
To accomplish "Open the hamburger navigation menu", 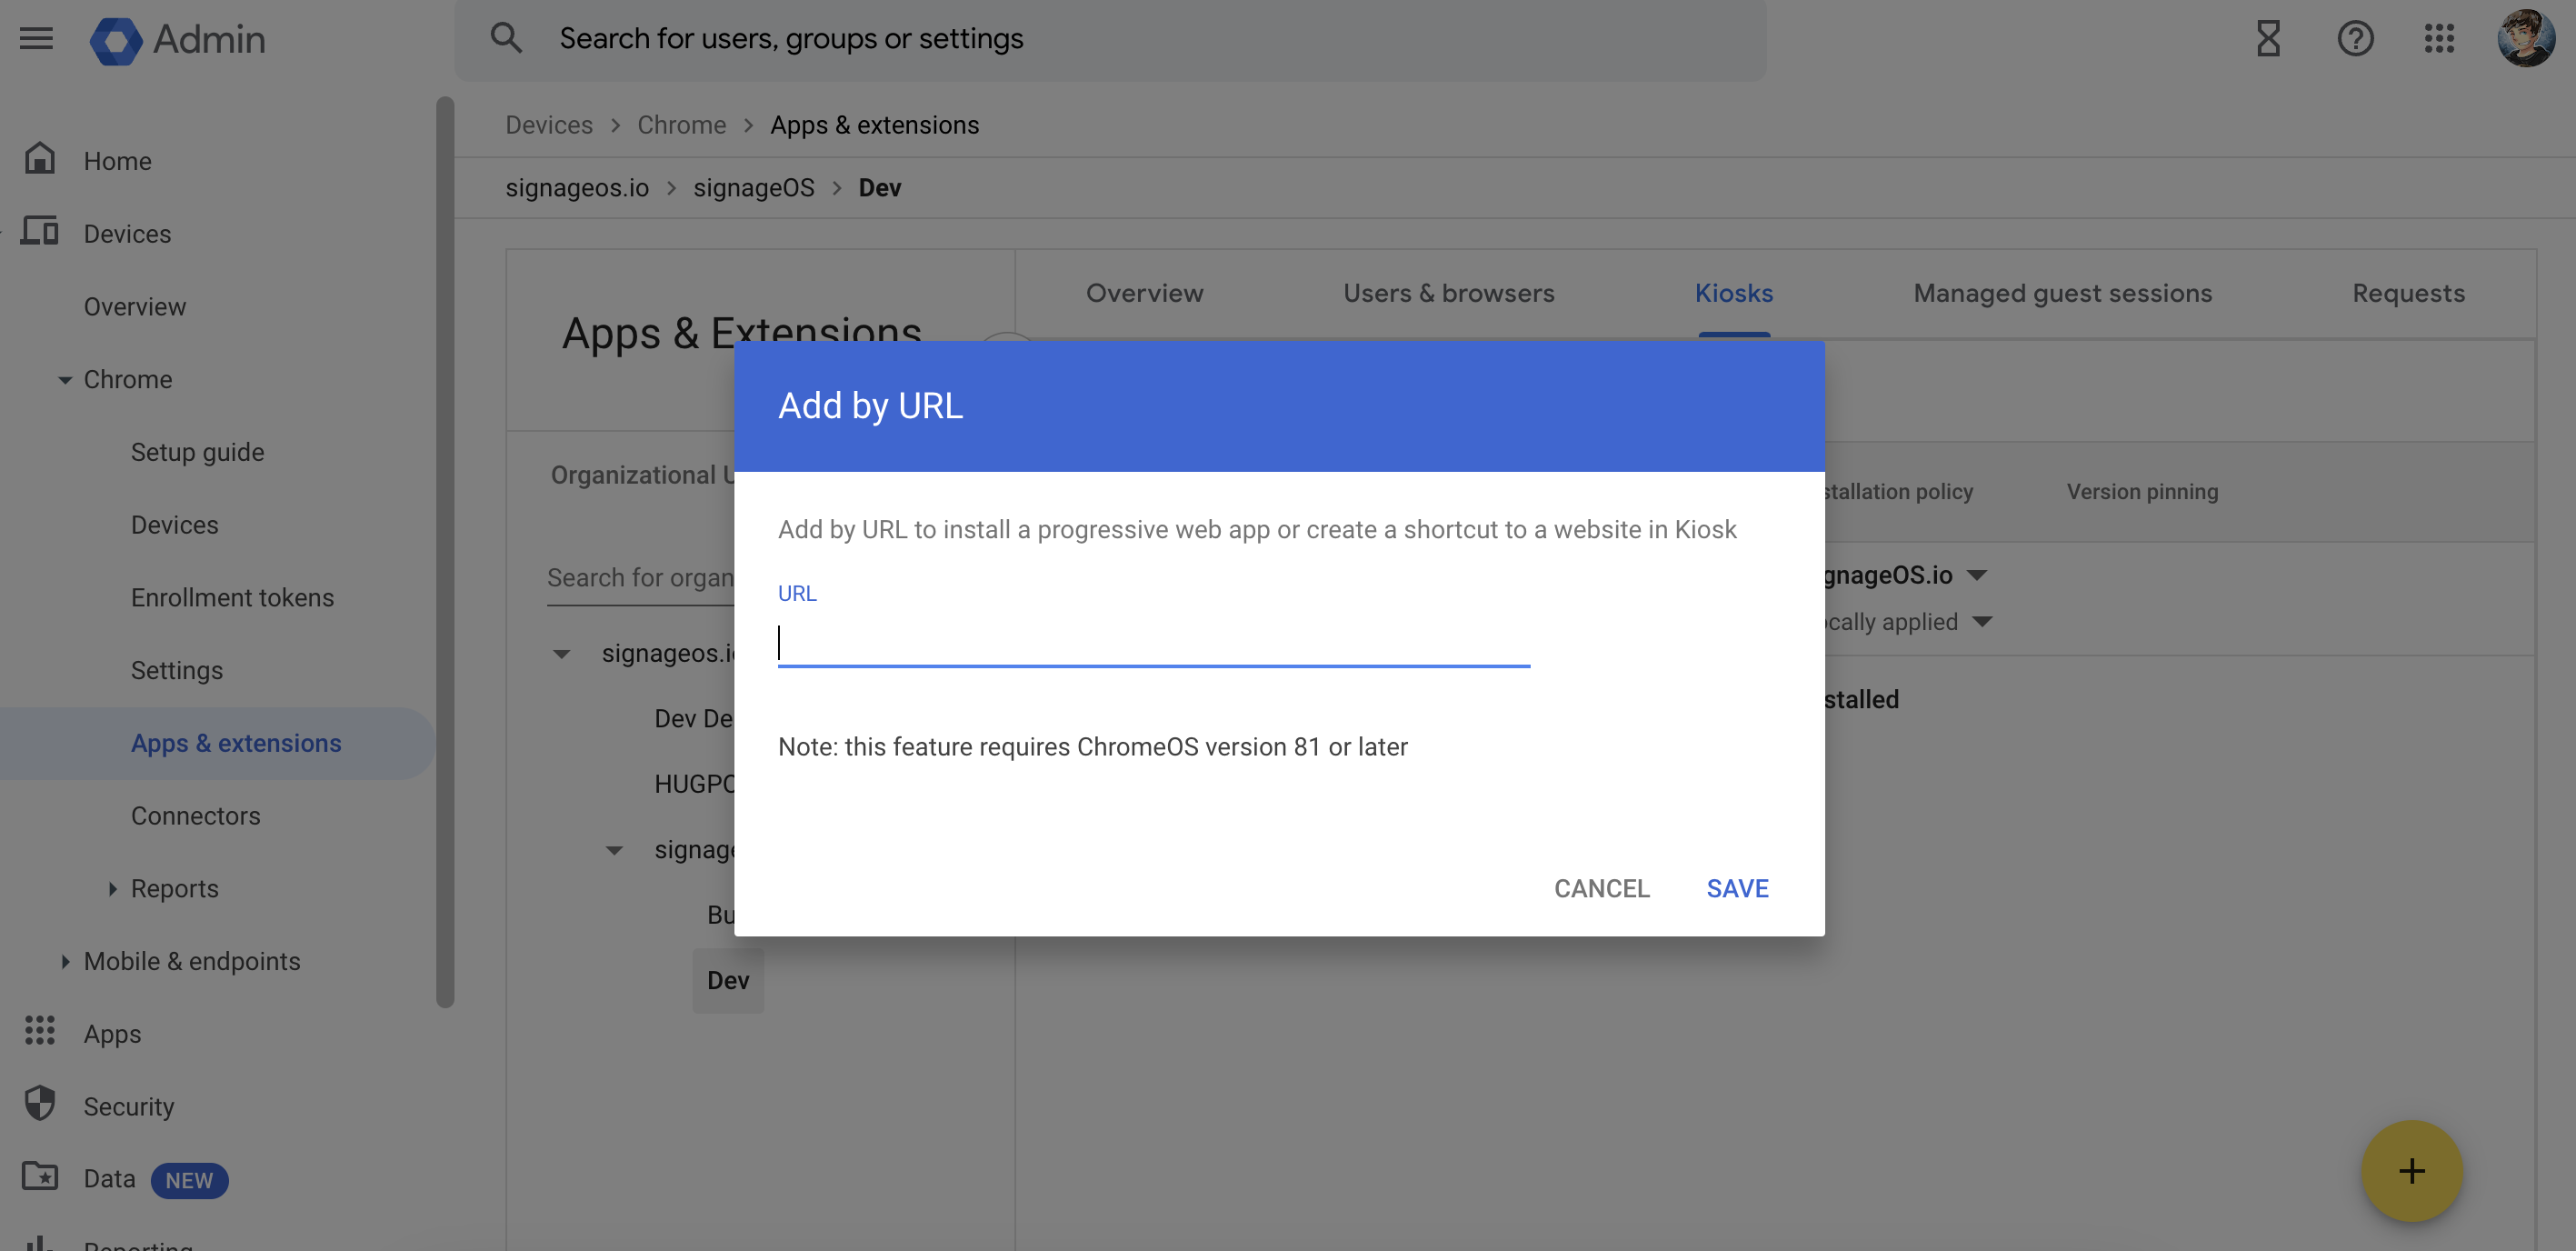I will (x=35, y=39).
